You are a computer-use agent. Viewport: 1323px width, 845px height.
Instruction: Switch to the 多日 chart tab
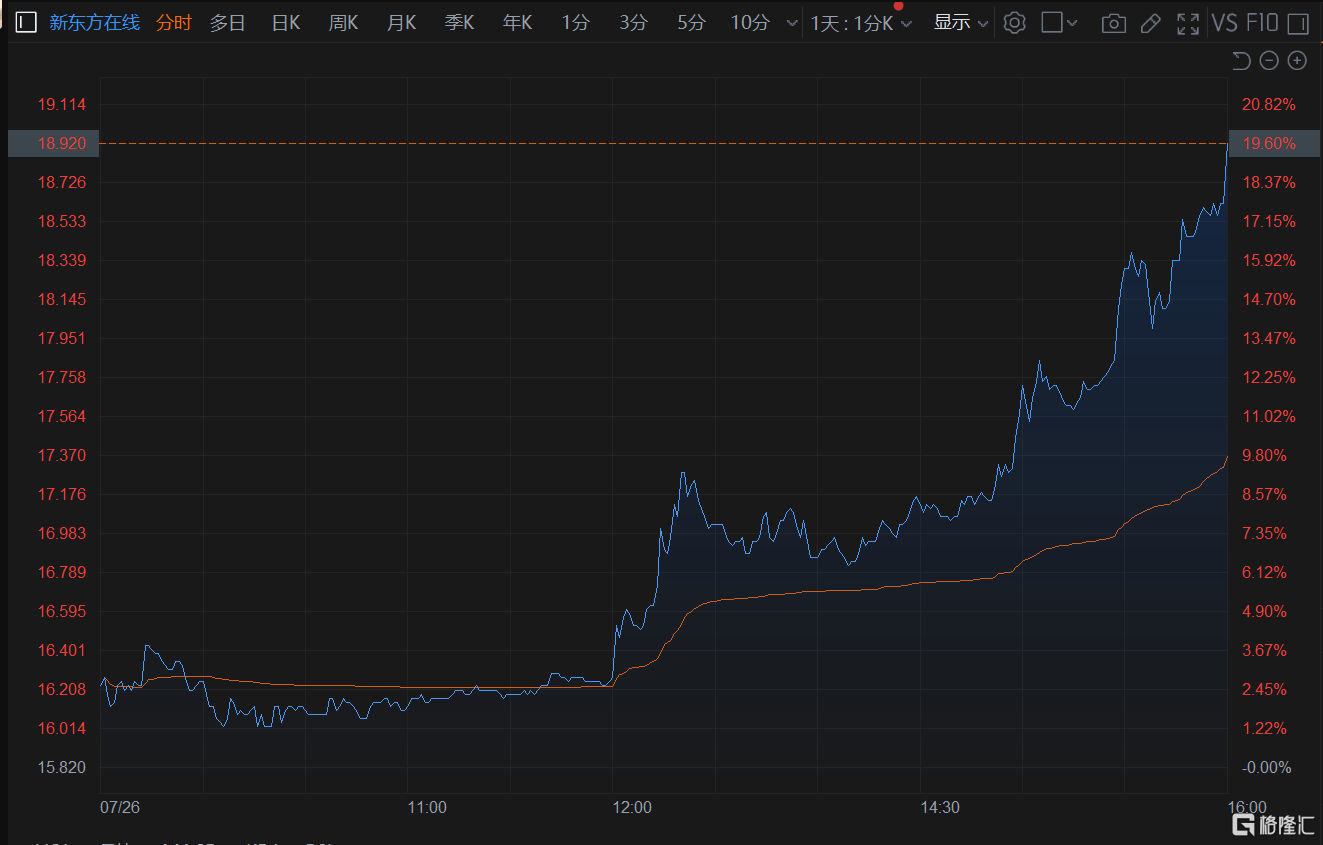pyautogui.click(x=227, y=22)
